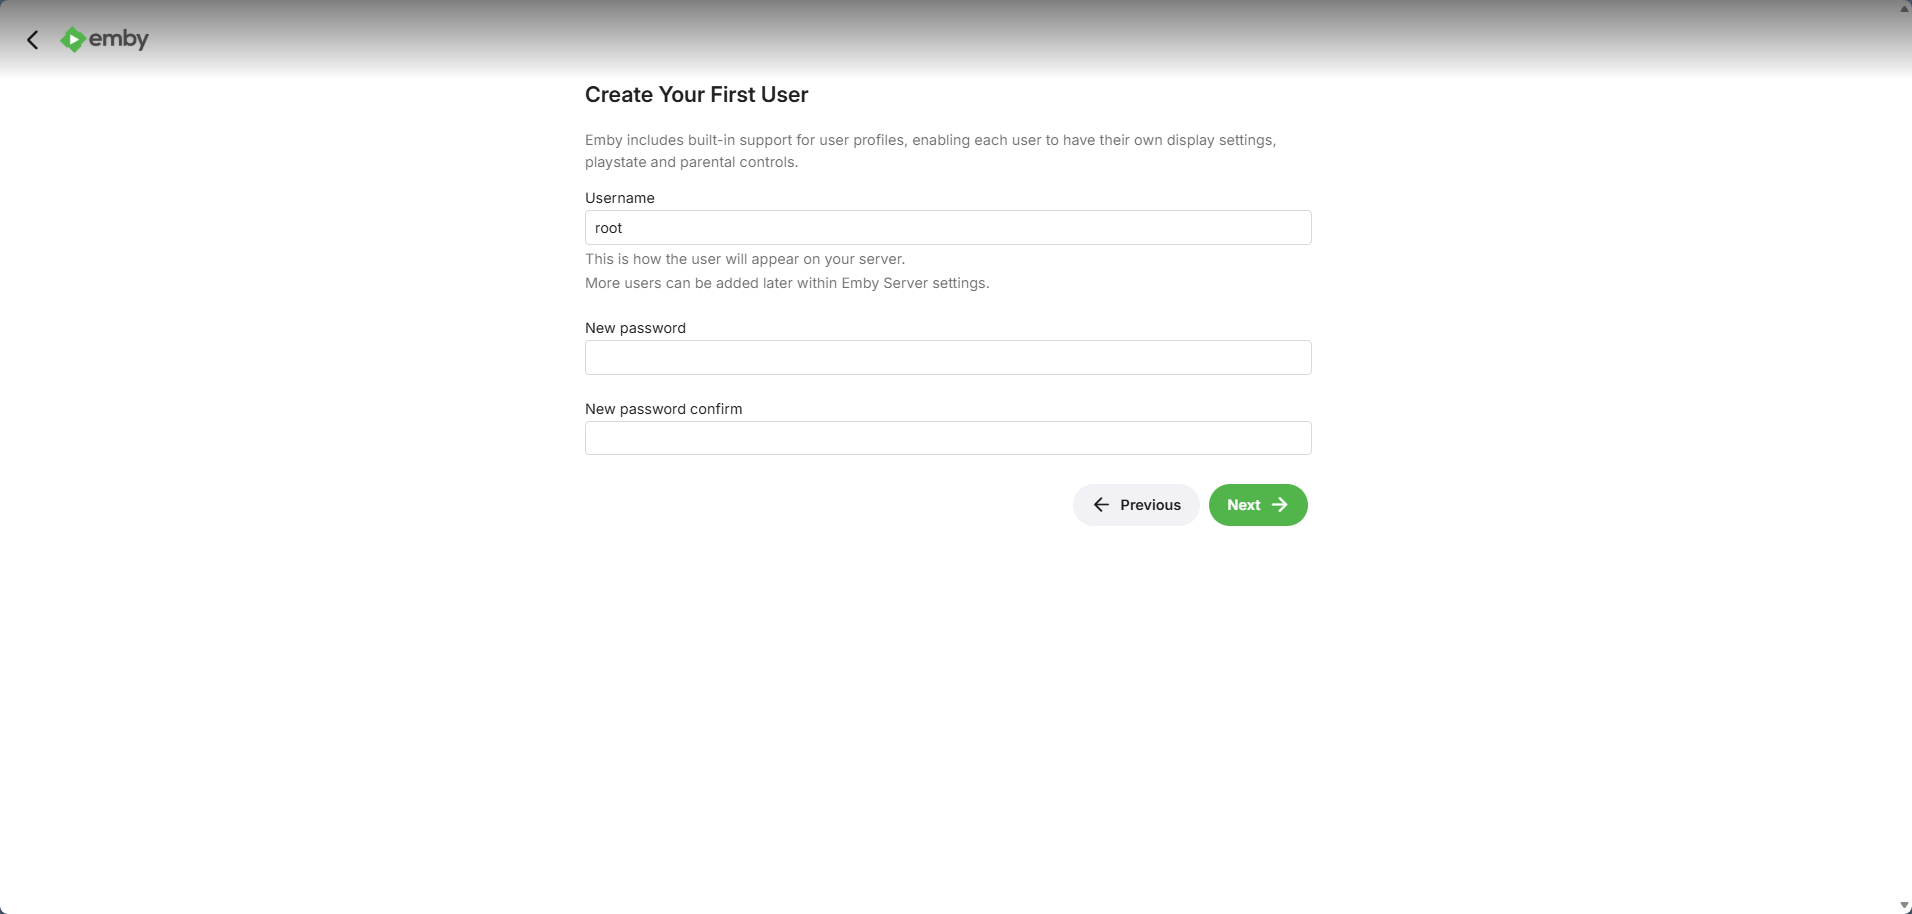Click the 'More users can be added later' hint
This screenshot has height=914, width=1912.
(x=787, y=283)
